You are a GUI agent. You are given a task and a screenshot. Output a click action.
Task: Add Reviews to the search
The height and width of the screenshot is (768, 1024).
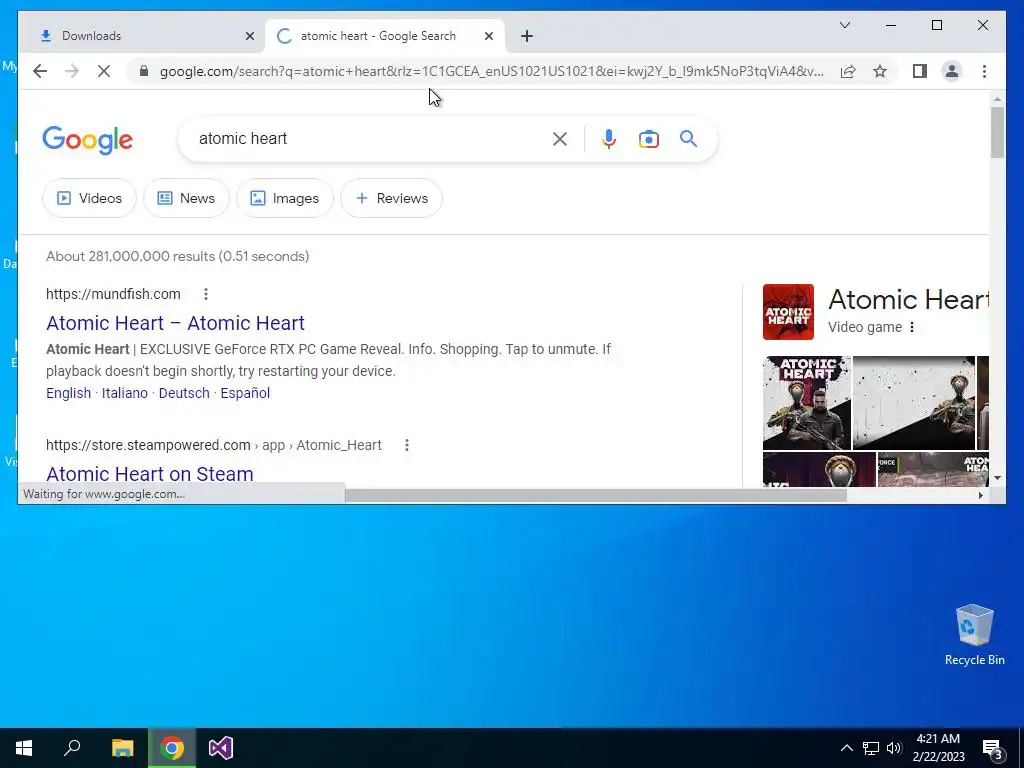(x=391, y=198)
